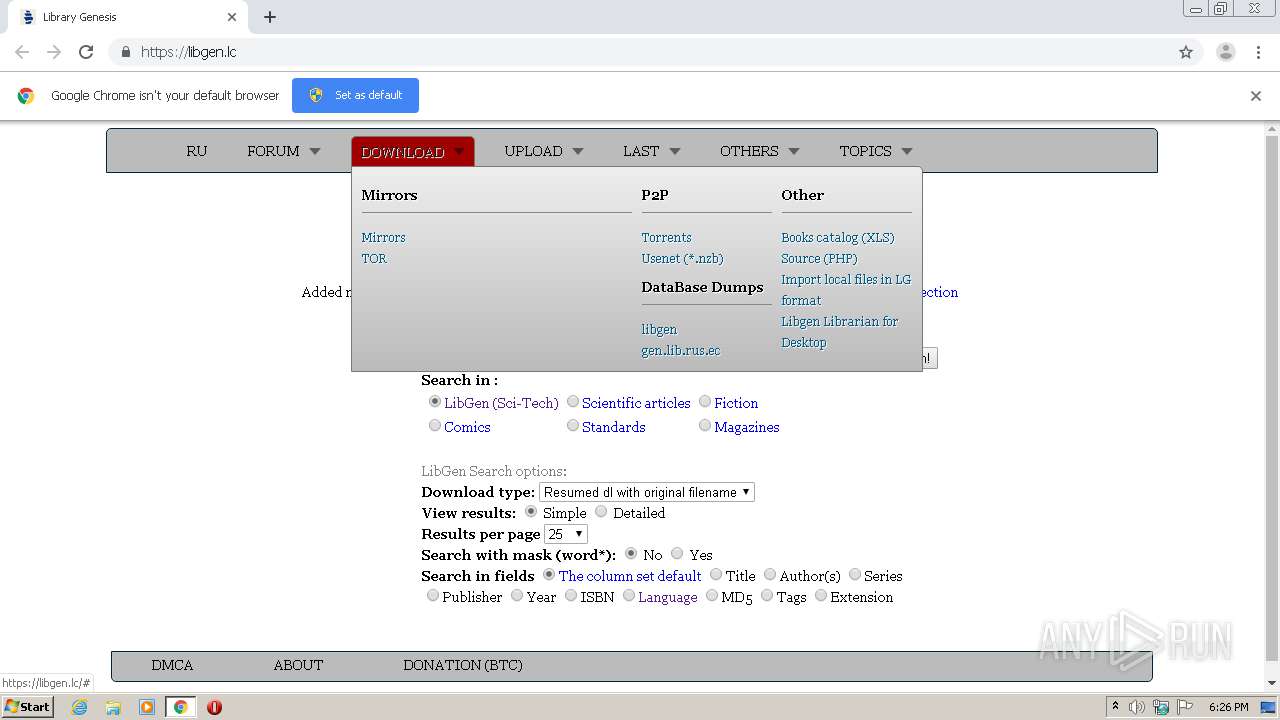
Task: Select Fiction search radio button
Action: 705,401
